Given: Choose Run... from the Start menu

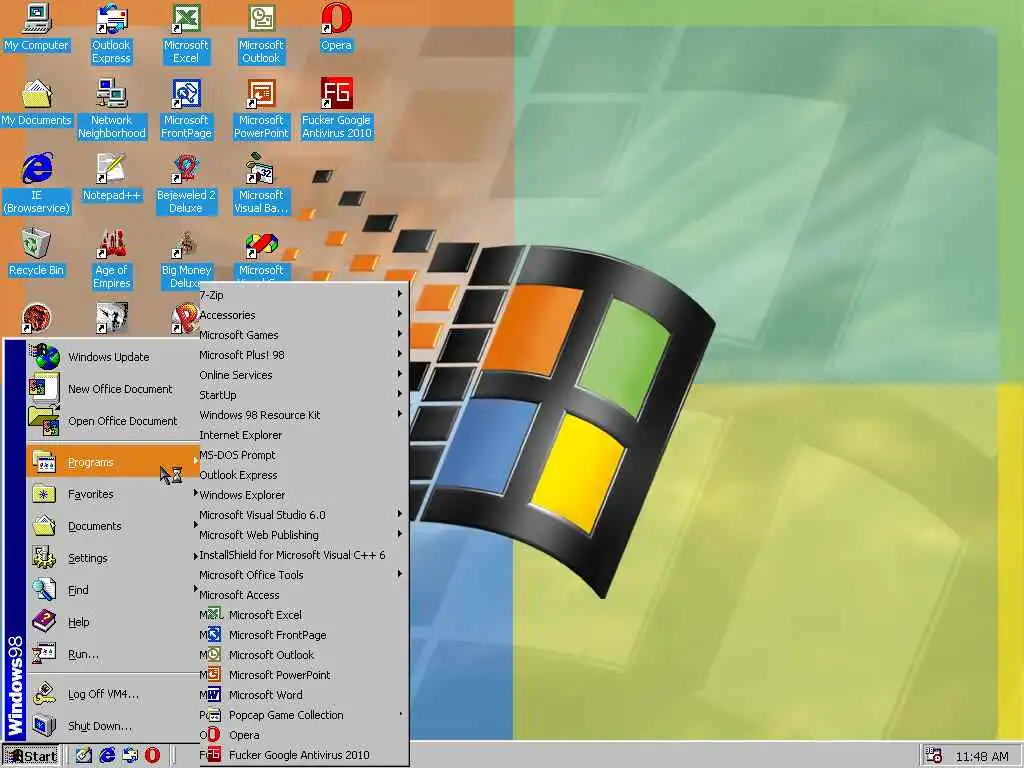Looking at the screenshot, I should click(113, 654).
